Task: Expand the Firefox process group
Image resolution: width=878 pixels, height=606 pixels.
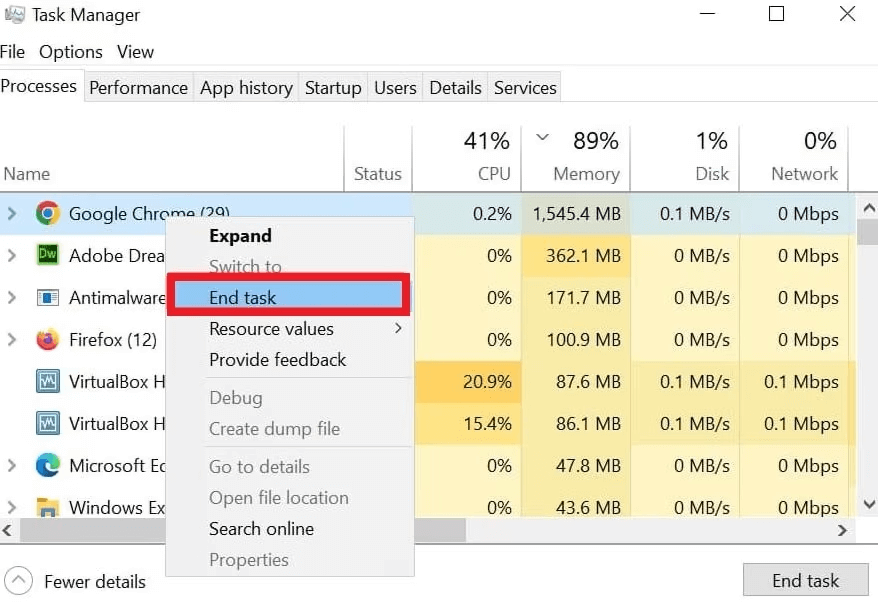Action: tap(12, 340)
